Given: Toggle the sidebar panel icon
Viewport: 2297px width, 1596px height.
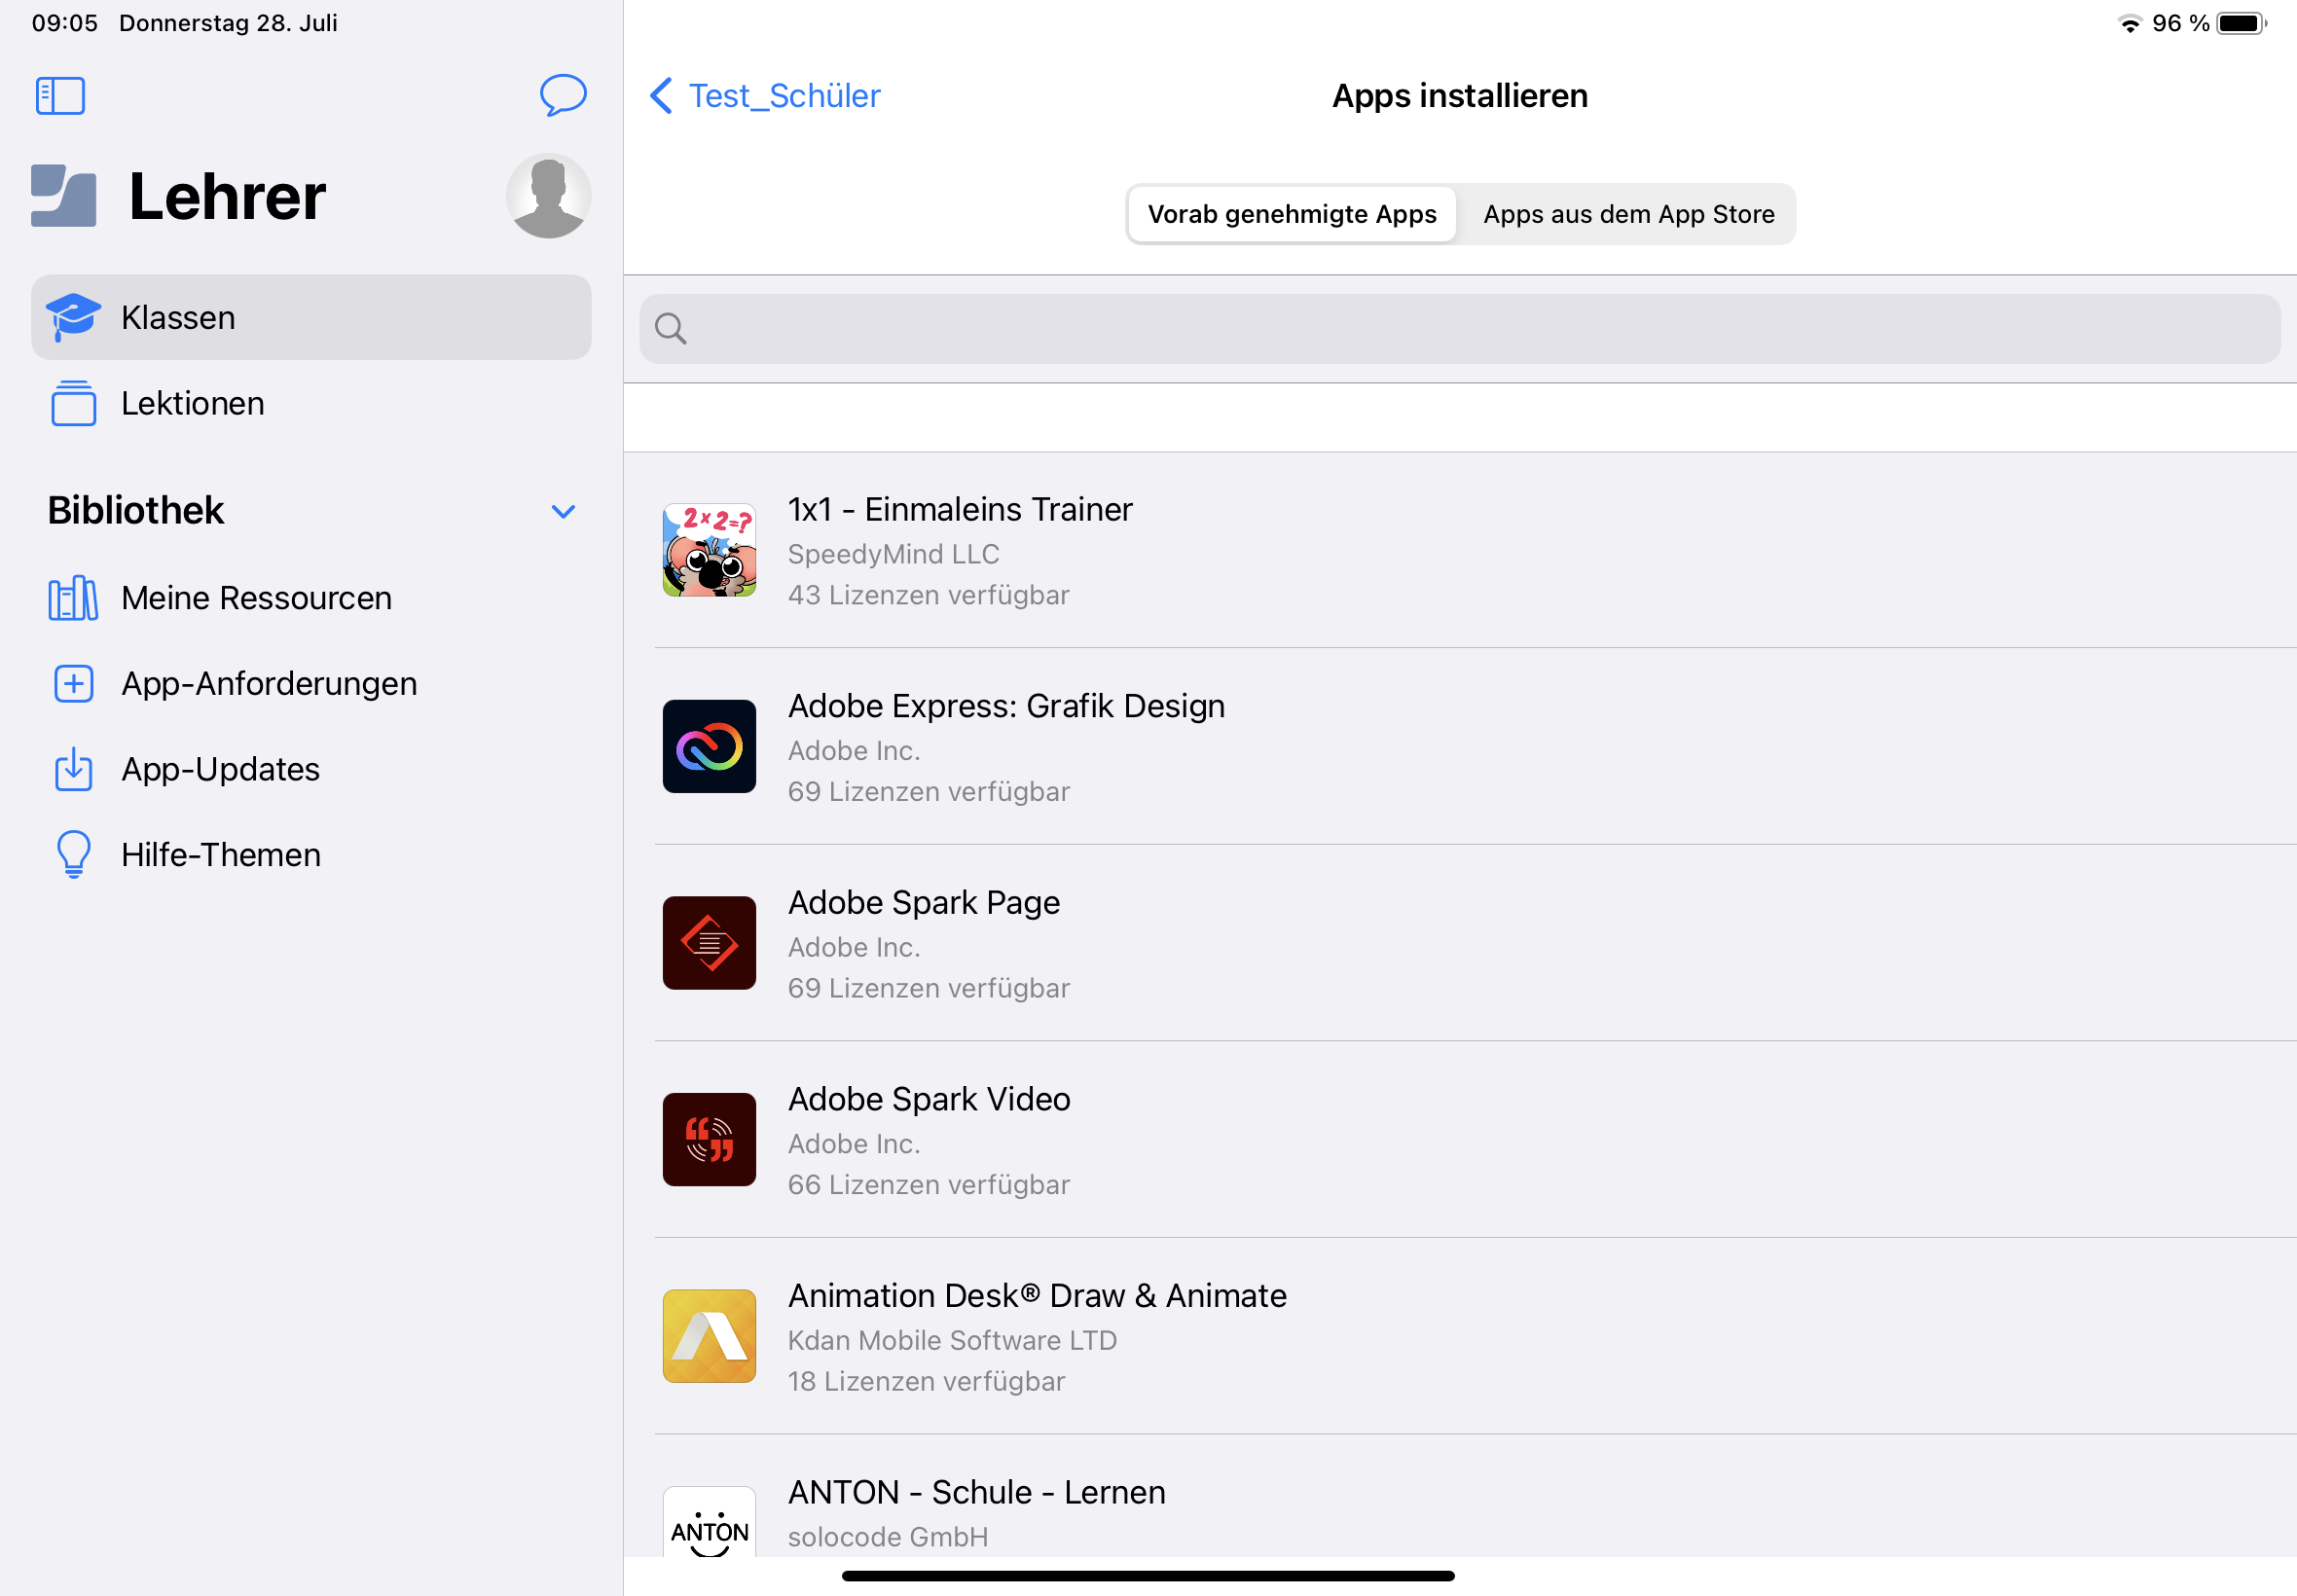Looking at the screenshot, I should coord(60,96).
